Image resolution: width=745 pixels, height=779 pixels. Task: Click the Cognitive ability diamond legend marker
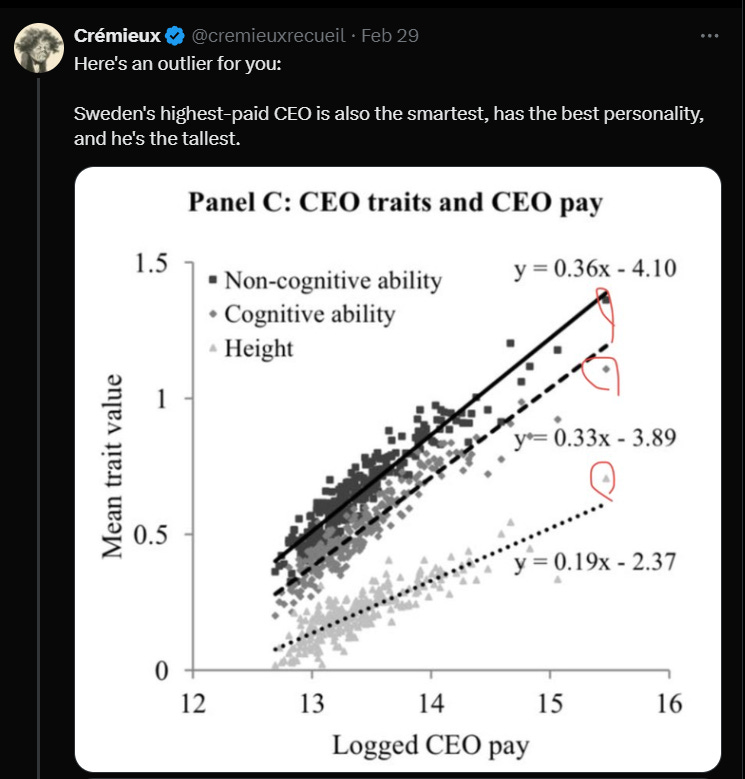tap(213, 314)
